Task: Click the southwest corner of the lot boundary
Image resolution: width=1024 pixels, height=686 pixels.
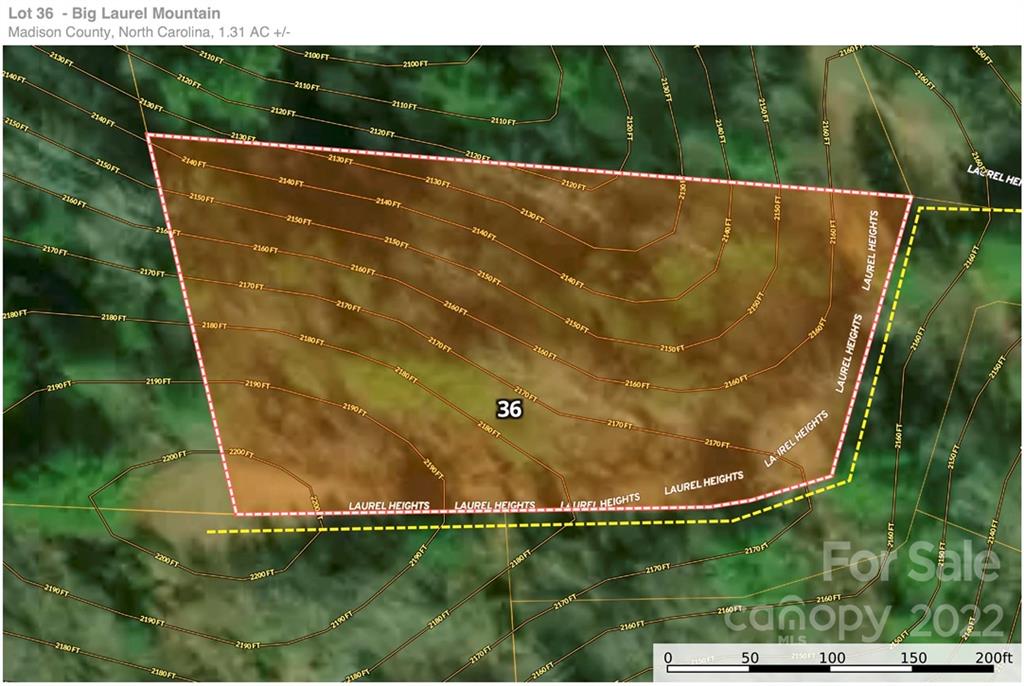Action: 237,514
